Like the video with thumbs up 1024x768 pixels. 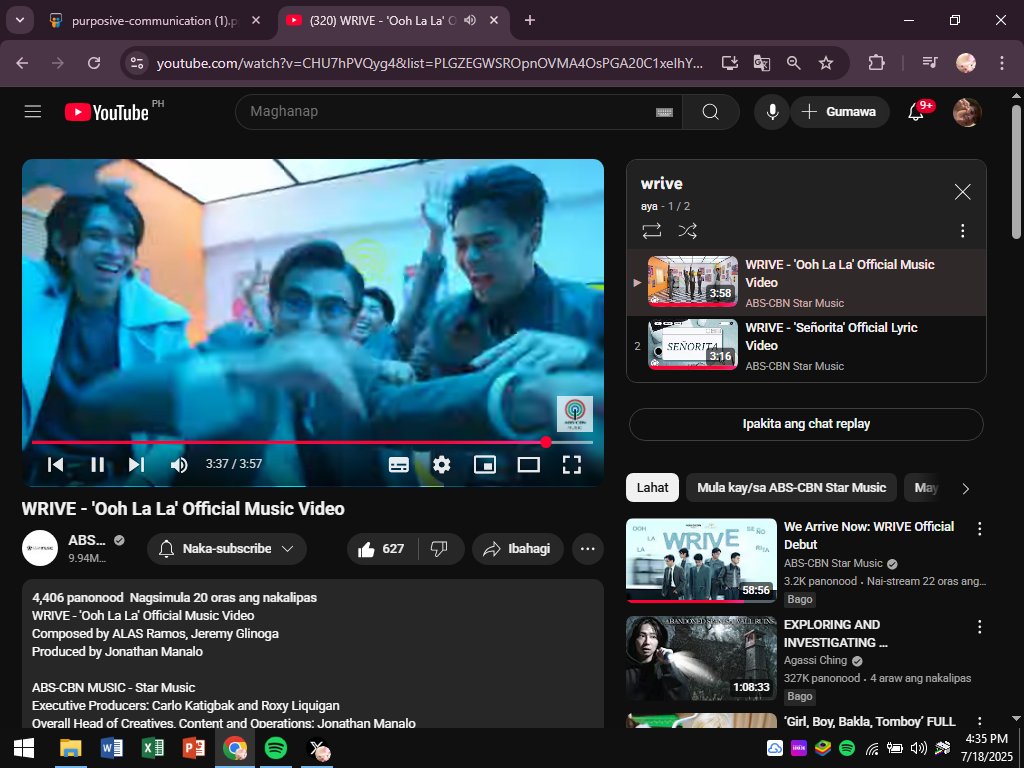coord(381,549)
